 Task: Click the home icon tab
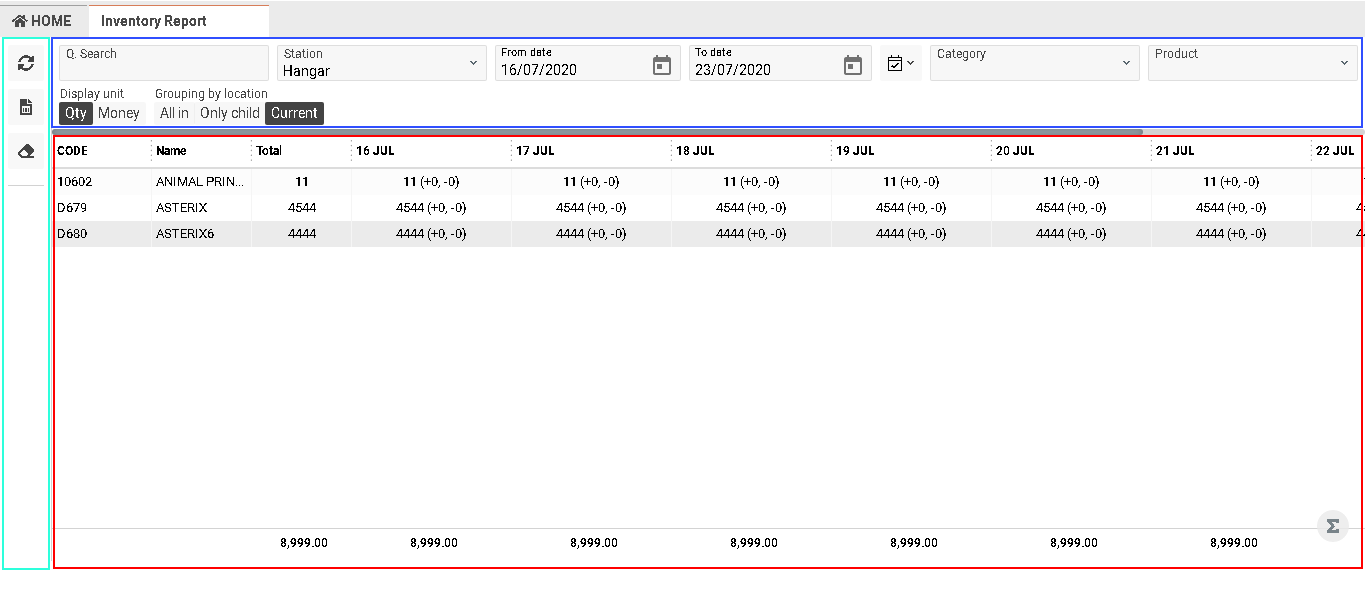[x=42, y=20]
